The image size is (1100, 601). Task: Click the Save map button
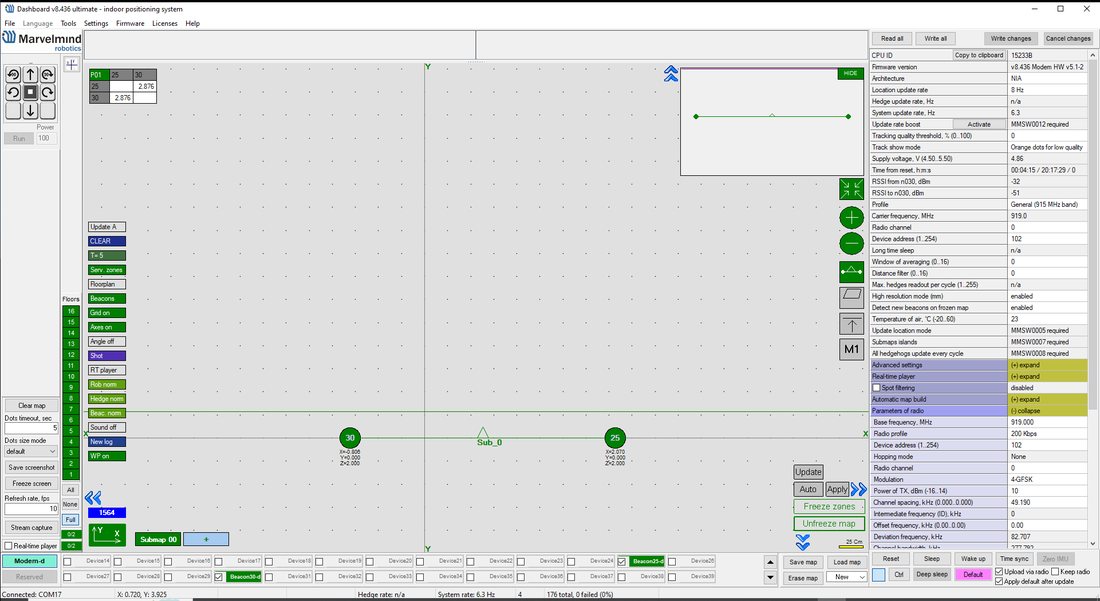coord(803,562)
